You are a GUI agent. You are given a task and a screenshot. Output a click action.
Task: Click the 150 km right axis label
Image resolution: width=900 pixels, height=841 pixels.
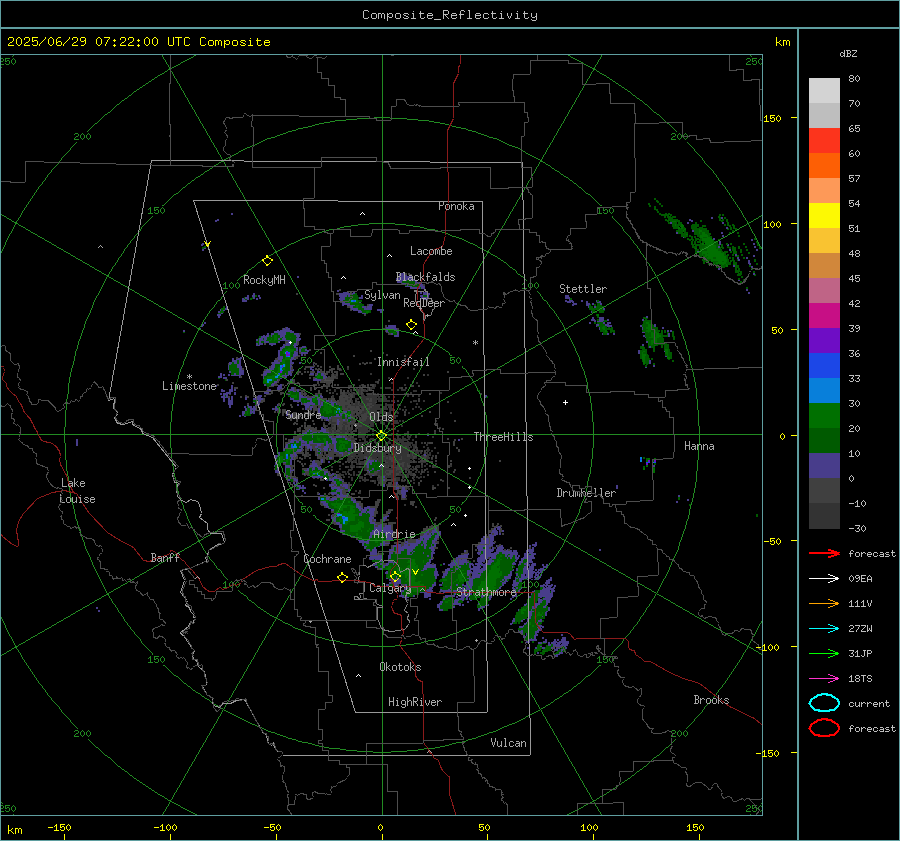click(772, 118)
